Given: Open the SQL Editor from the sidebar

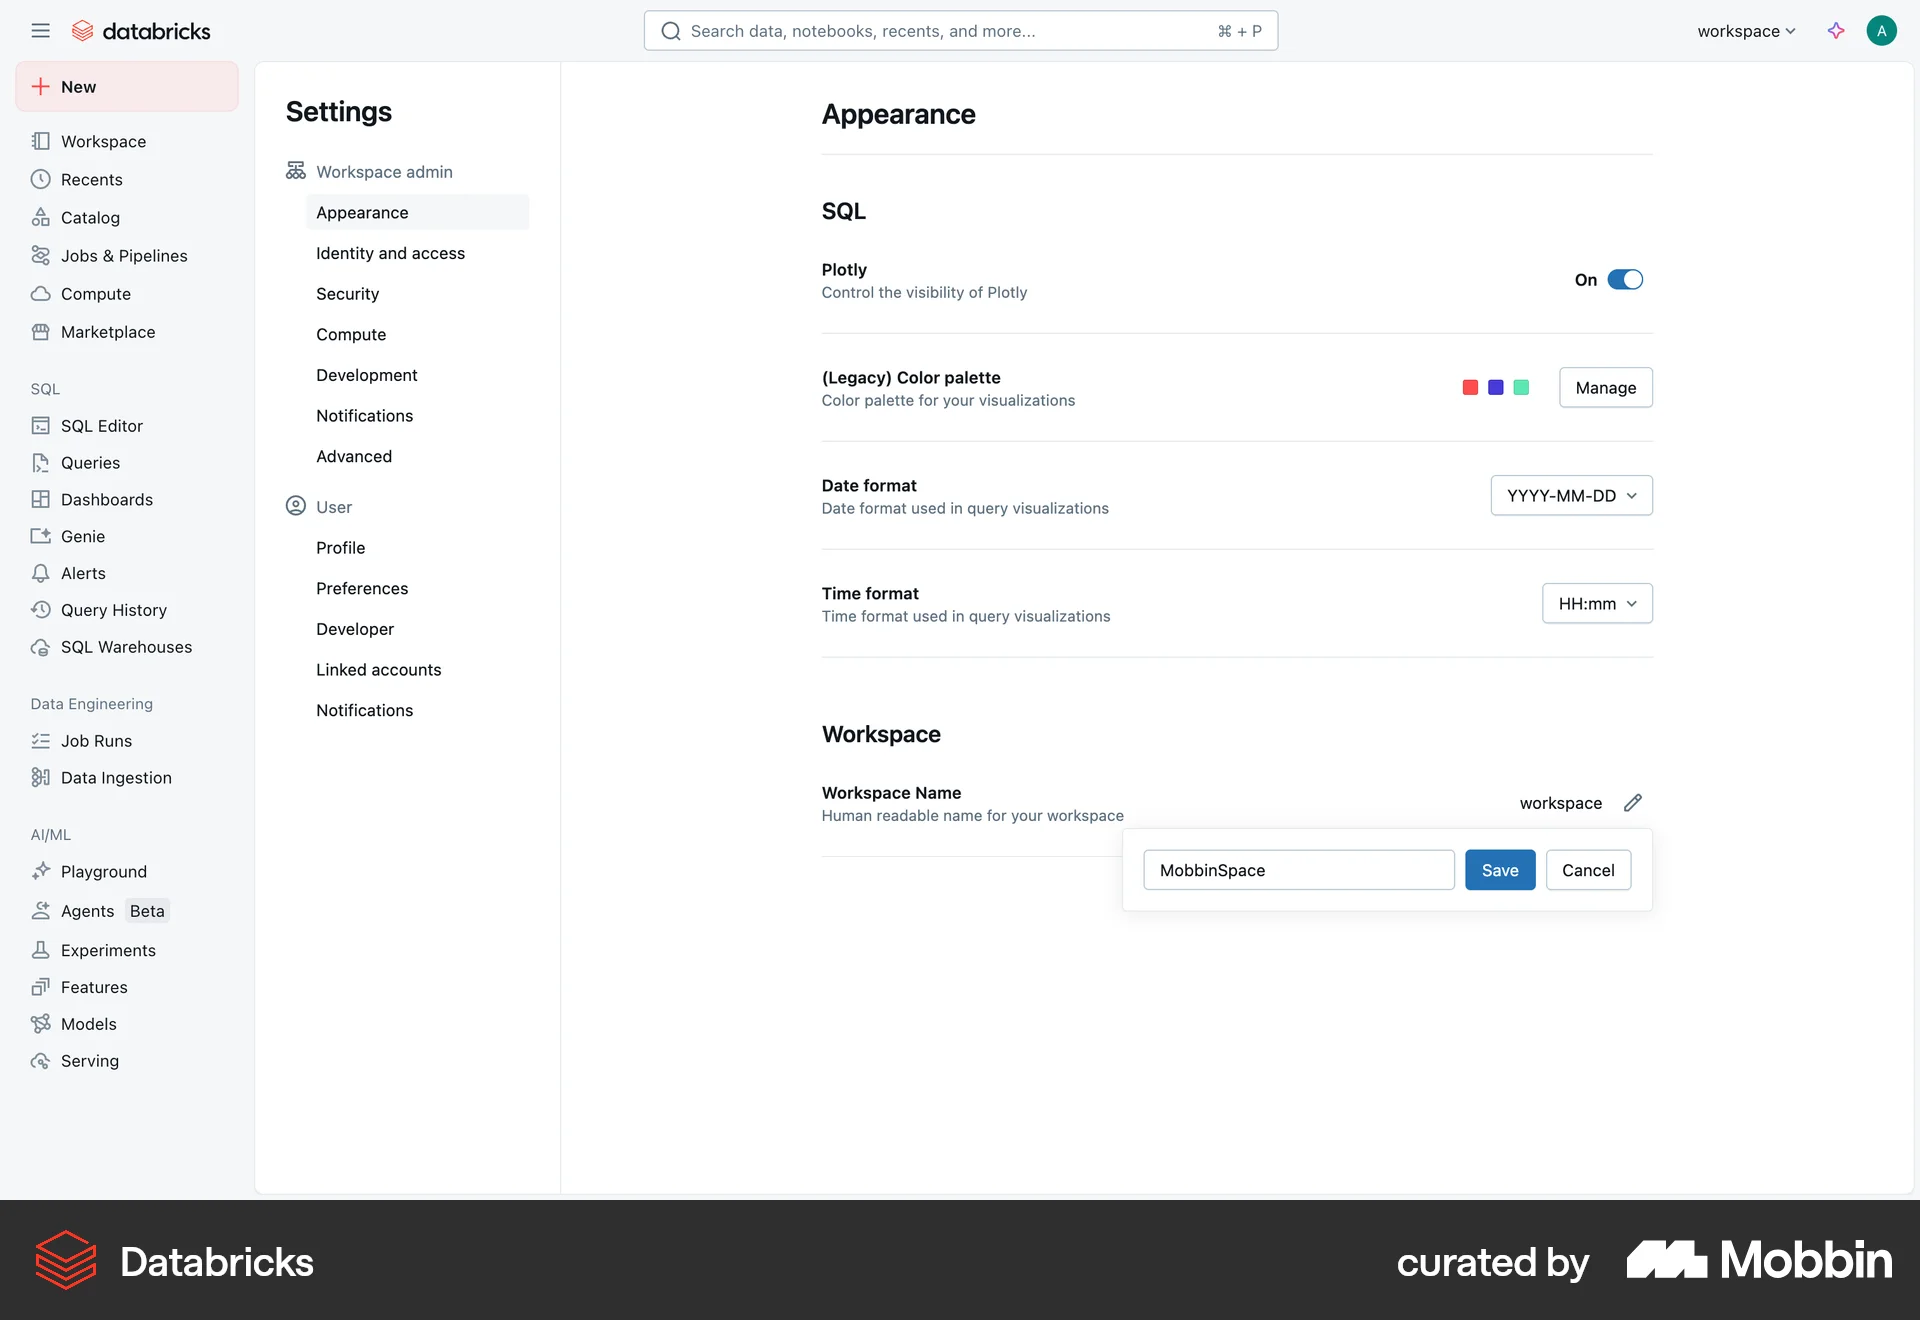Looking at the screenshot, I should [100, 425].
